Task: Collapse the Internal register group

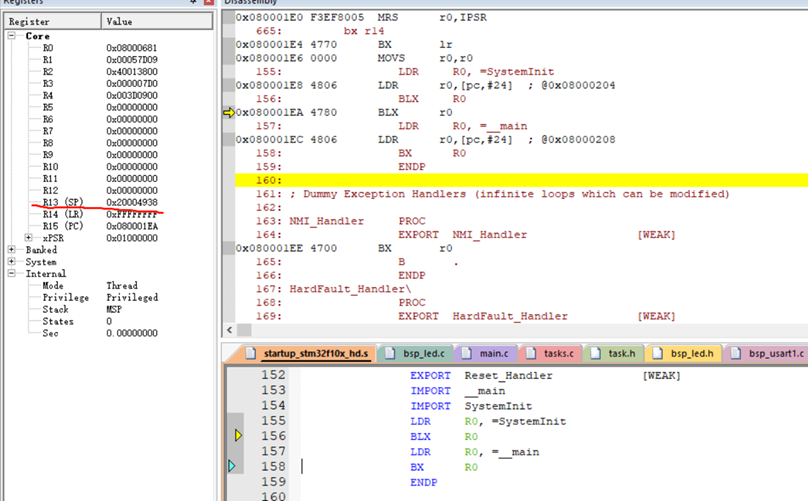Action: (x=11, y=273)
